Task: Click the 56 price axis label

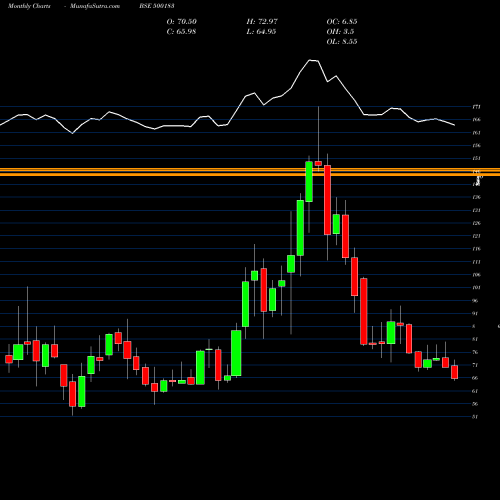Action: pyautogui.click(x=475, y=404)
